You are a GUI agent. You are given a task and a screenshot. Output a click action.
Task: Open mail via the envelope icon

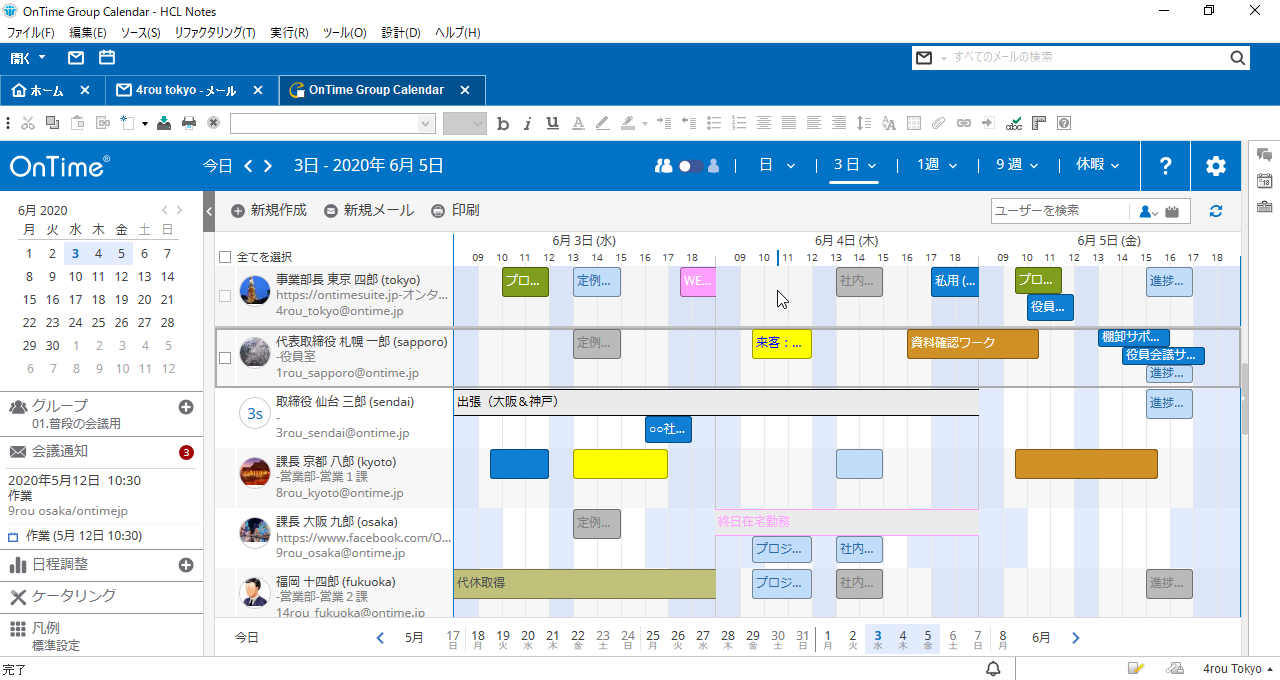76,57
